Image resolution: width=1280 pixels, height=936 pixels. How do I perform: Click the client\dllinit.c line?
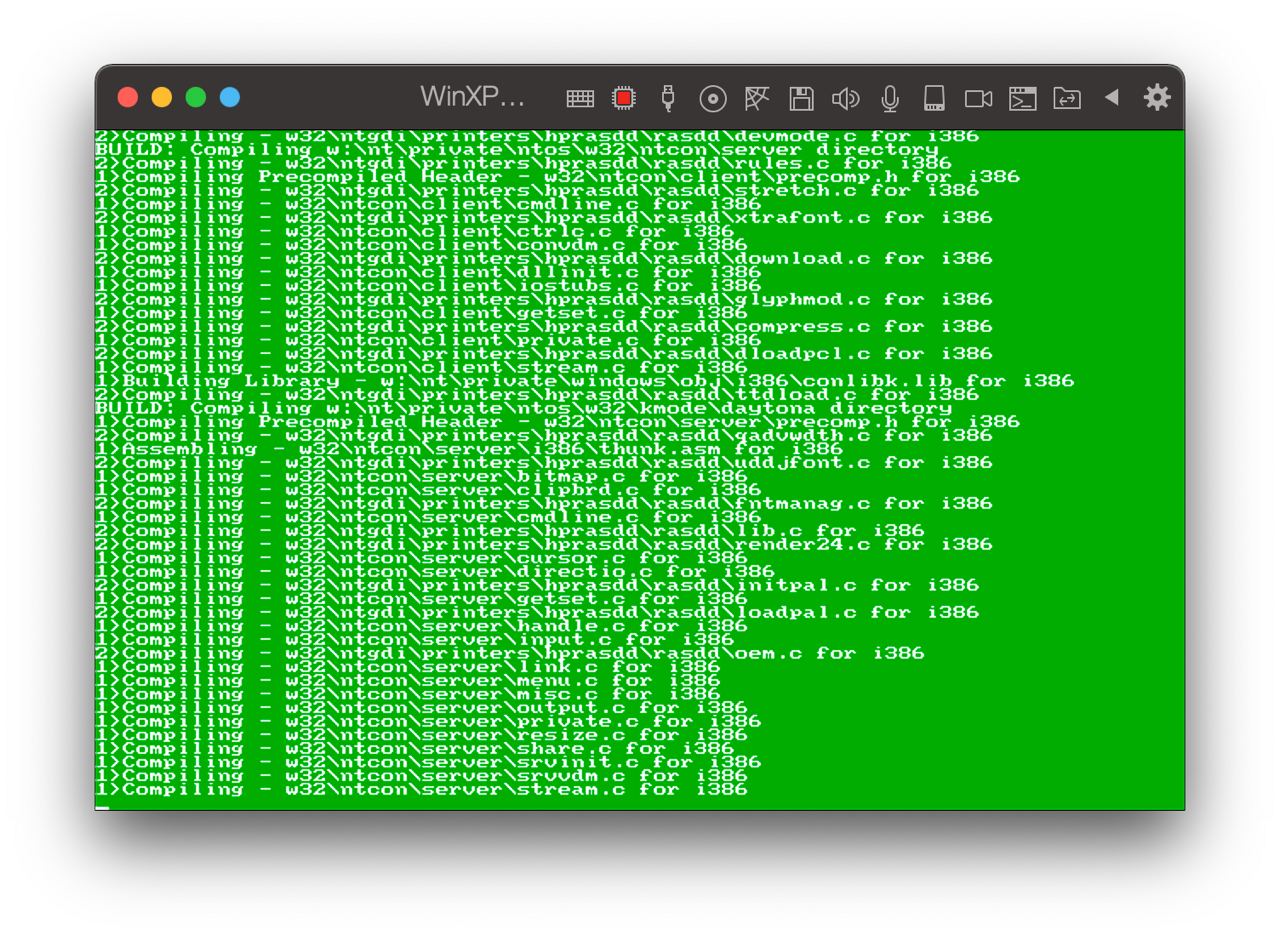[428, 272]
